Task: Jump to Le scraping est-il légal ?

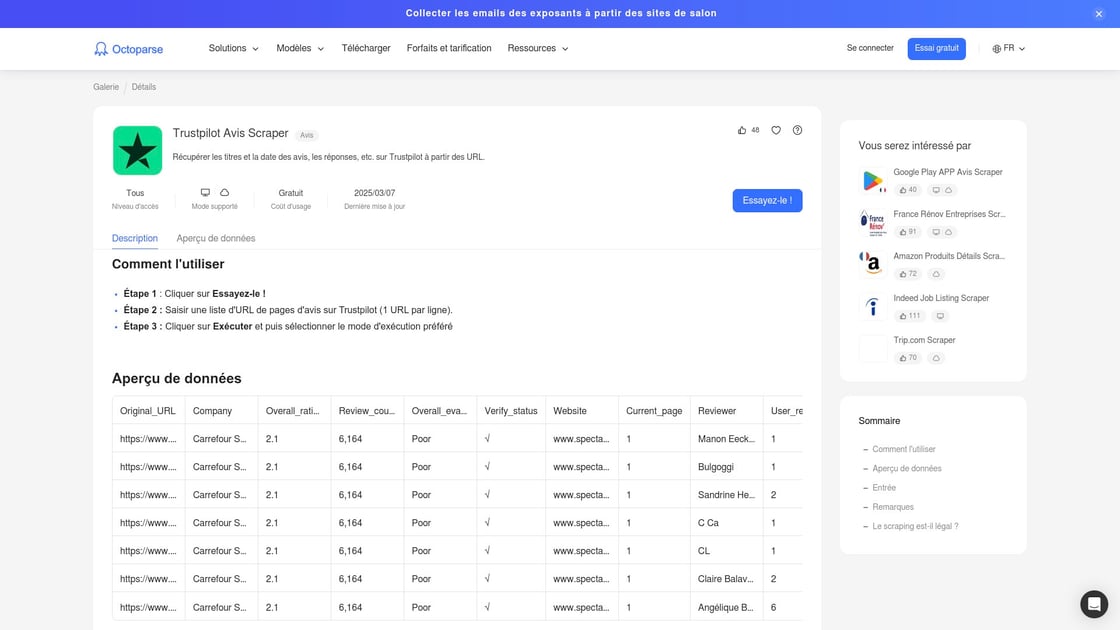Action: (x=915, y=526)
